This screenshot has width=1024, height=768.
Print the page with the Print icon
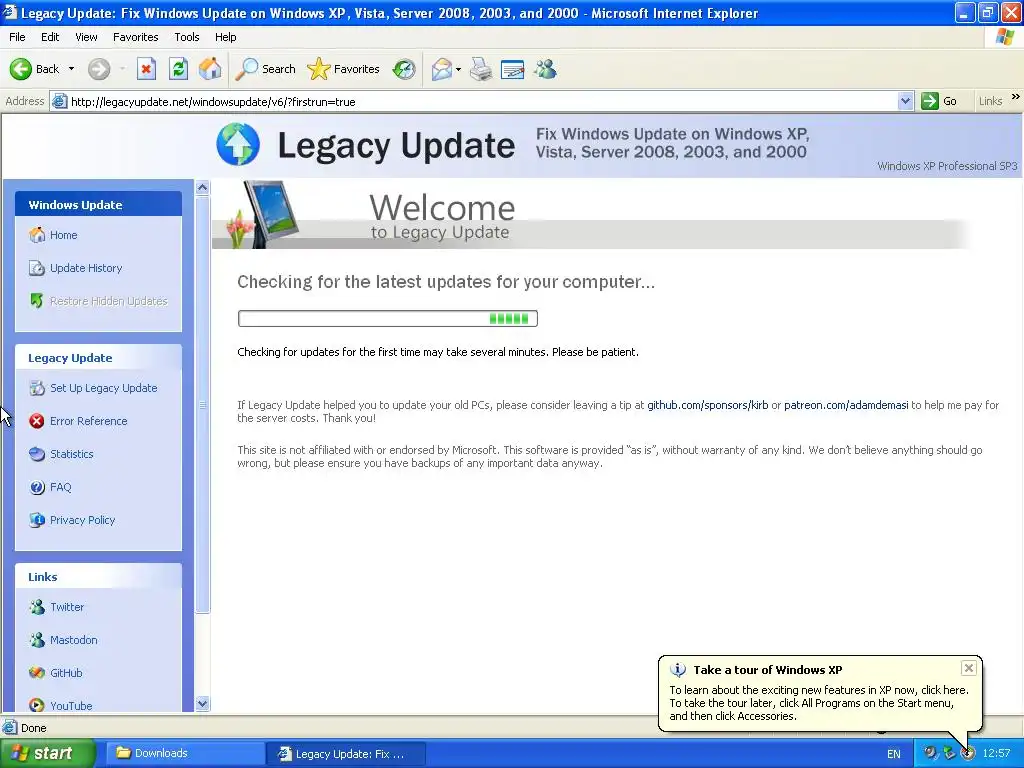[x=481, y=69]
